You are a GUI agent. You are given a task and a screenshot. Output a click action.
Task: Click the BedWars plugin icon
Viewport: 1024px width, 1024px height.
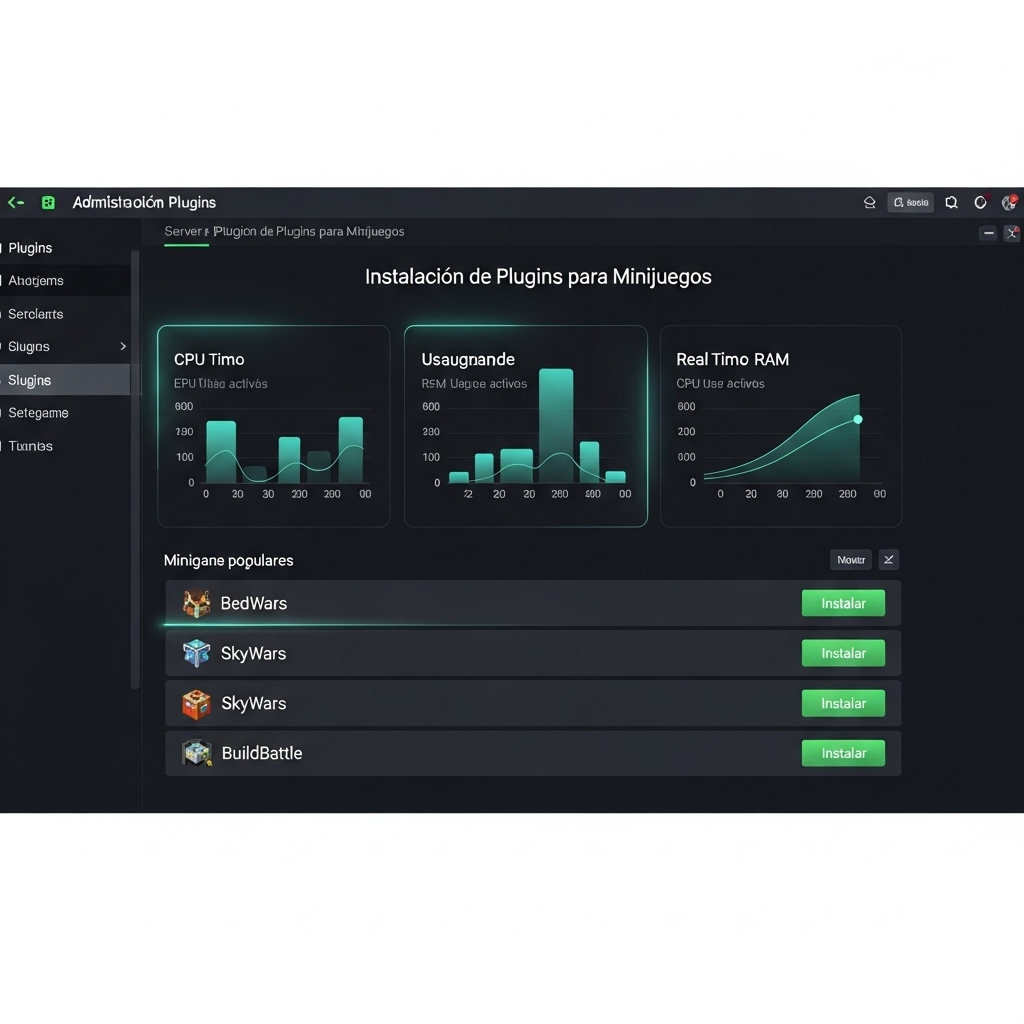196,603
